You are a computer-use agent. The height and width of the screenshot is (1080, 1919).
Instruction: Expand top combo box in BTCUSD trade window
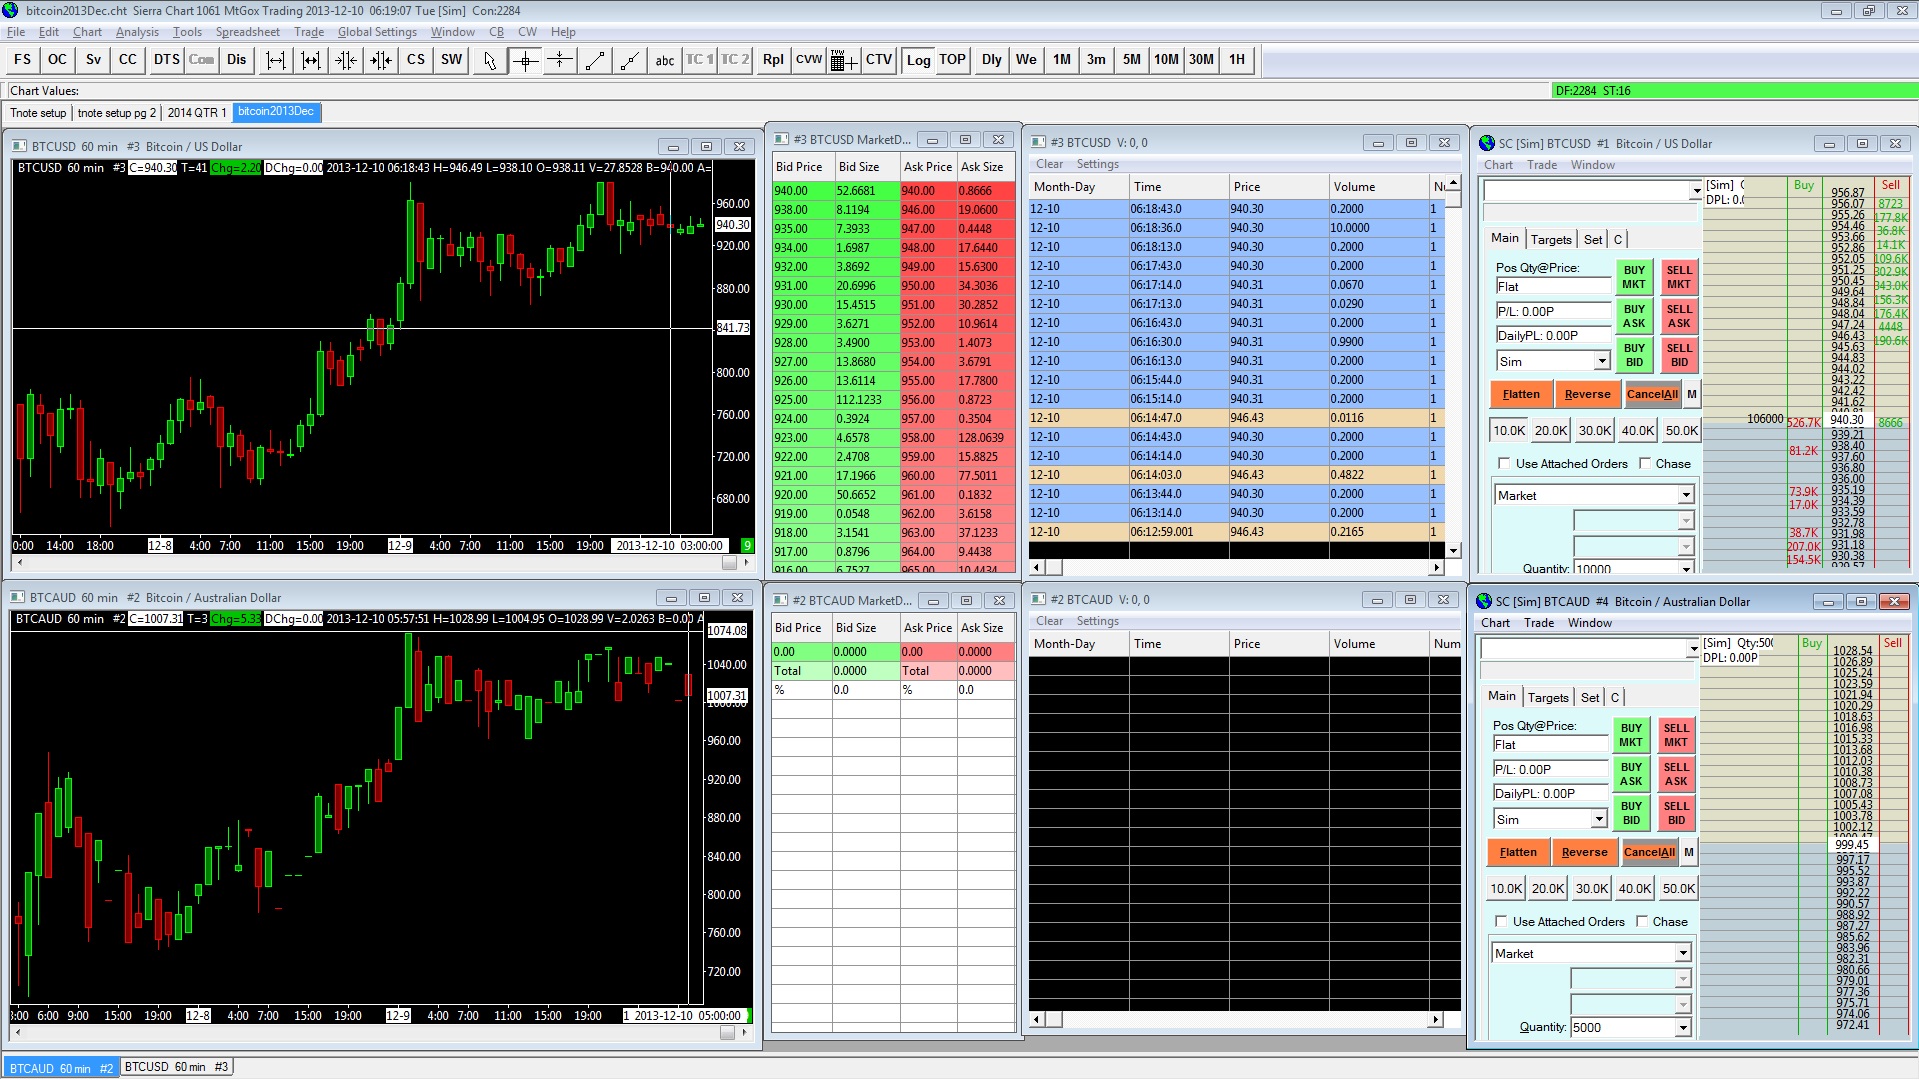pos(1696,191)
